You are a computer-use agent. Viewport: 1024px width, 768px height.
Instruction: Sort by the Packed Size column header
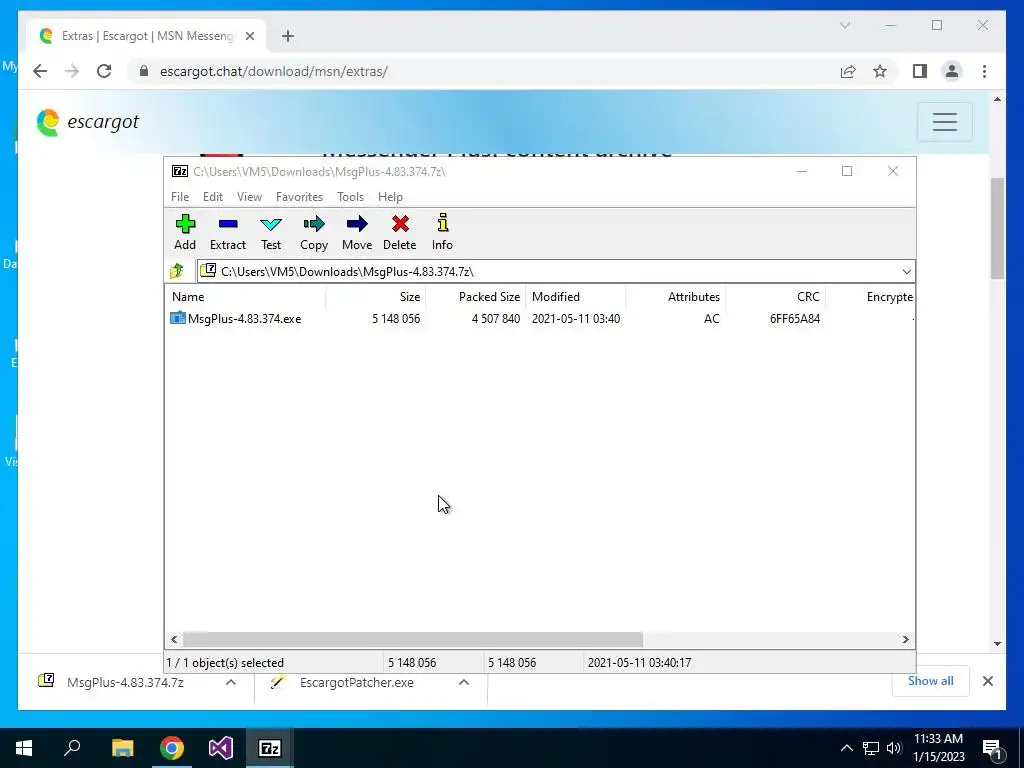476,296
